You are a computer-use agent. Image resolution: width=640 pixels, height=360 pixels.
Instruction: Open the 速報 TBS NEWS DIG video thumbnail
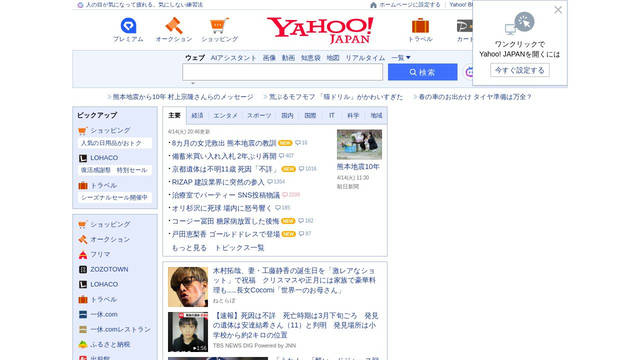pos(188,332)
